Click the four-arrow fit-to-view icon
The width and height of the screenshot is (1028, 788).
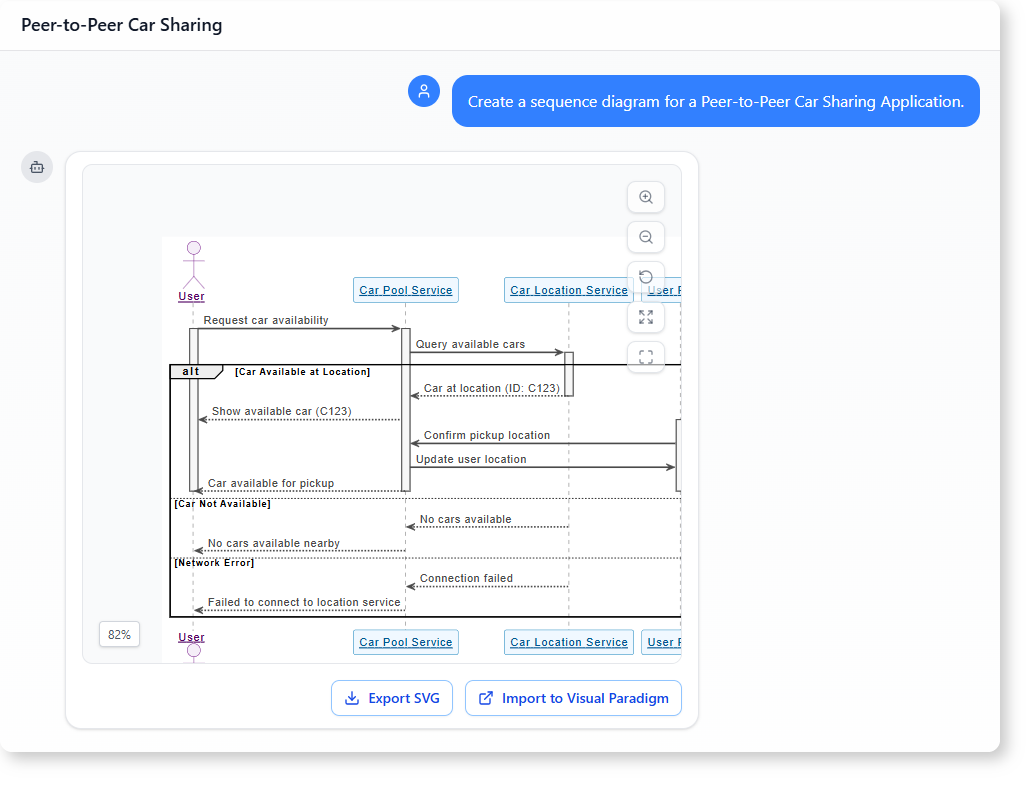646,317
